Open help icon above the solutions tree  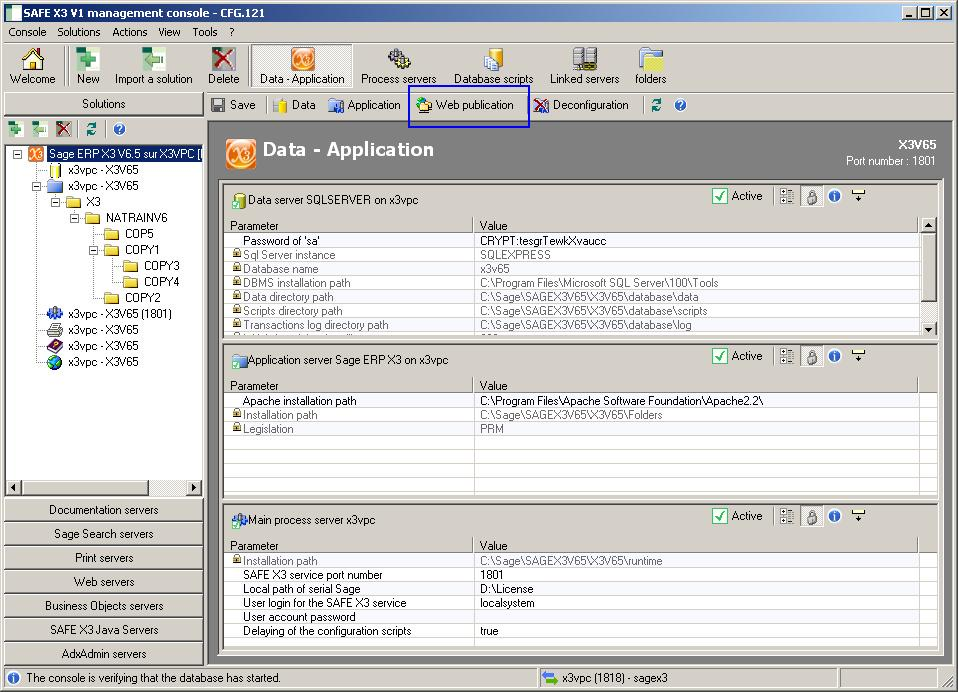[119, 129]
